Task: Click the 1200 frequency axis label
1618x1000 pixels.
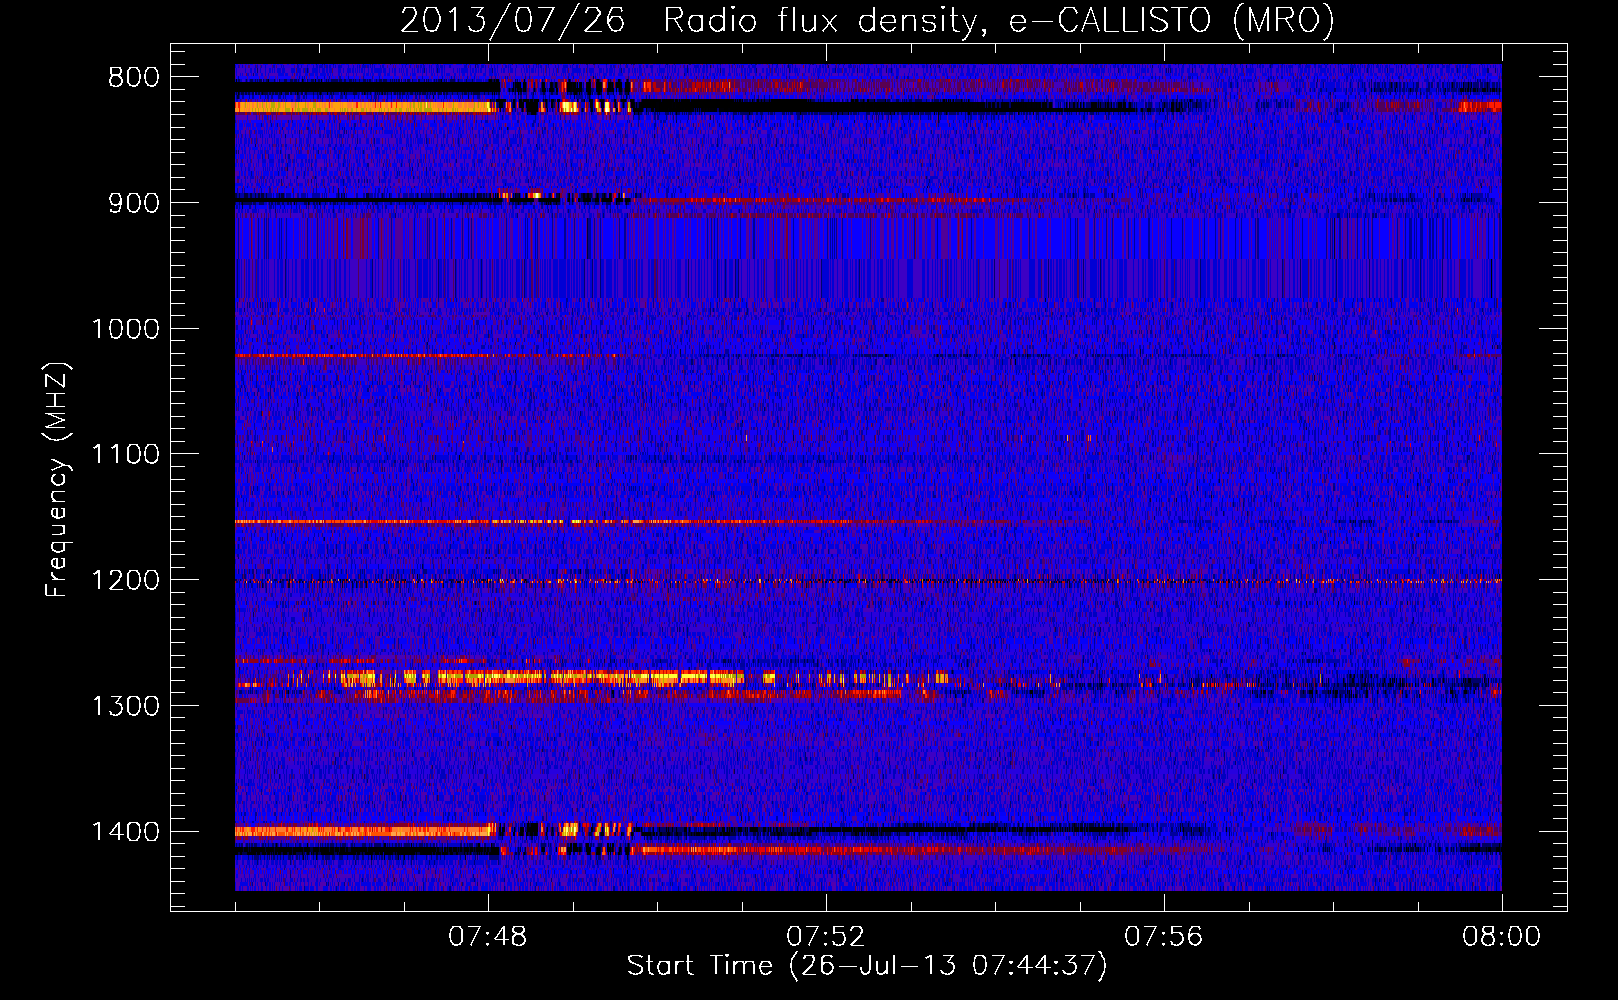Action: coord(125,581)
